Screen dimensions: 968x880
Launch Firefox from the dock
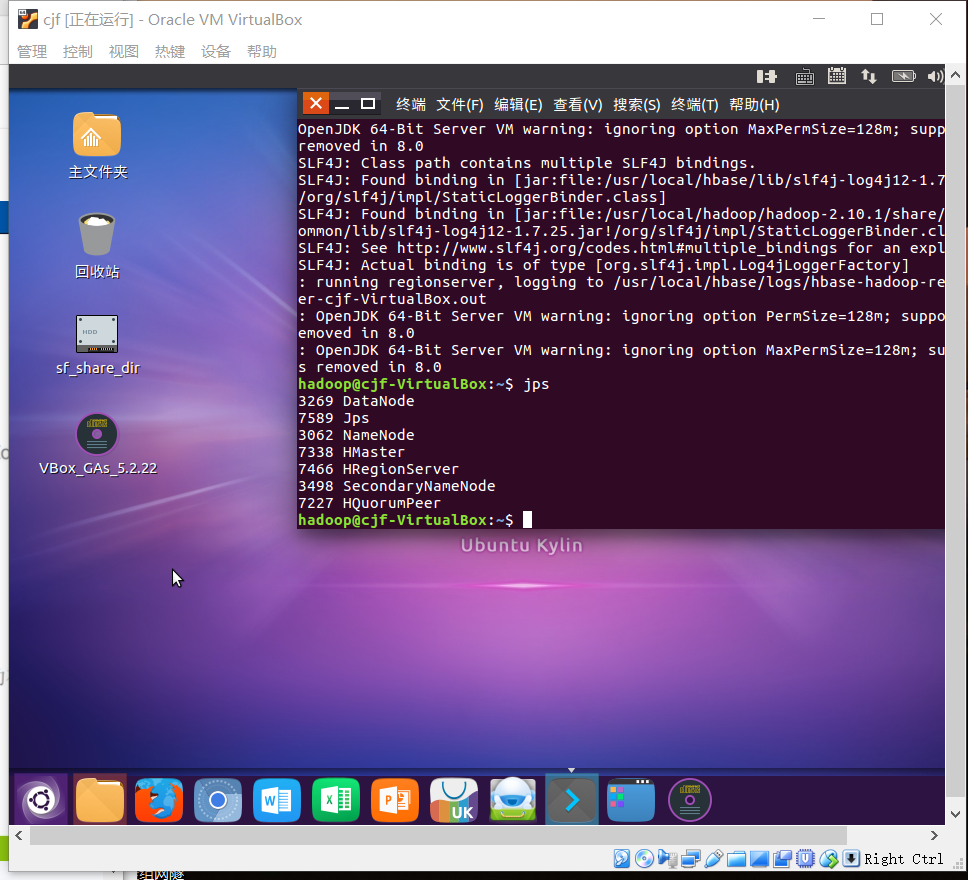pyautogui.click(x=159, y=800)
